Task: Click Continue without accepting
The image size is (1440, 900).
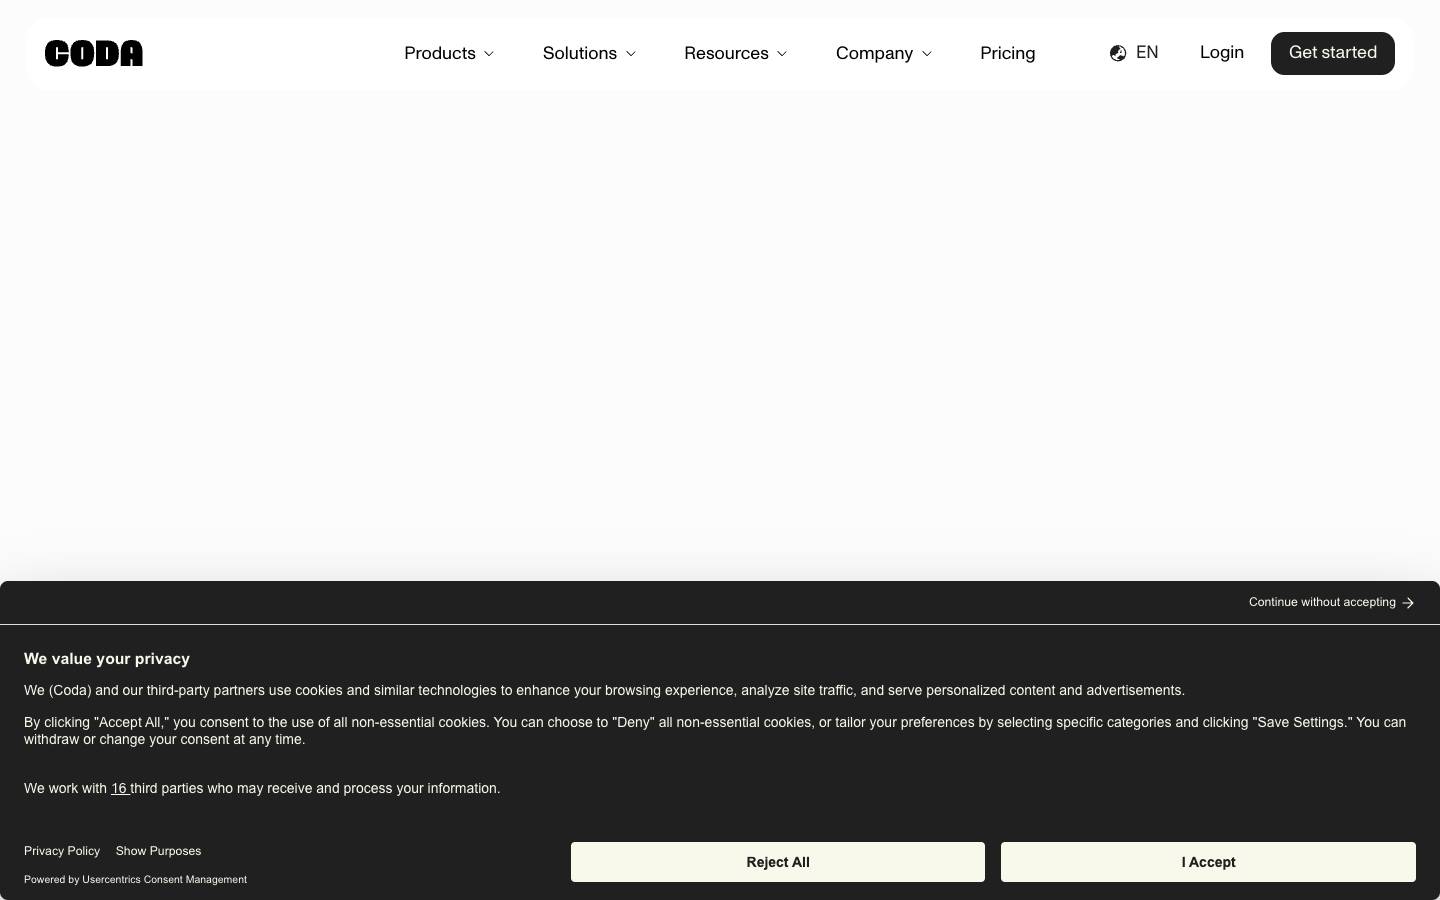Action: point(1332,602)
